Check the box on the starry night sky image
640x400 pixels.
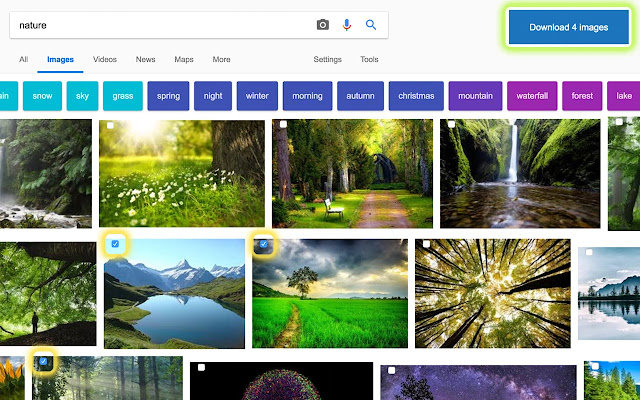click(x=391, y=371)
